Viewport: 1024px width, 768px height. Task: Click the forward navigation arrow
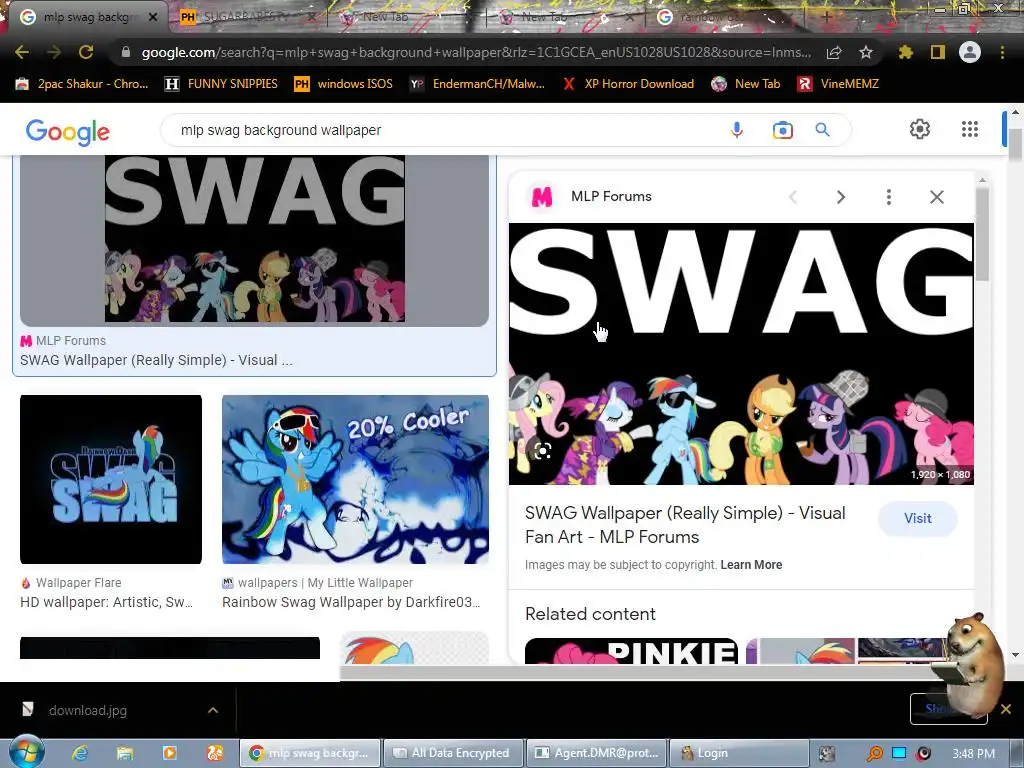tap(54, 52)
